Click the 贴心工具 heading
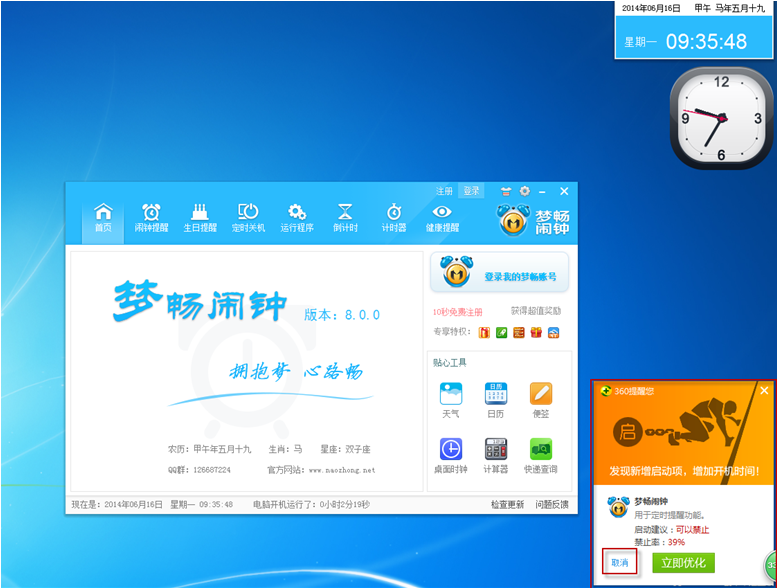Image resolution: width=777 pixels, height=588 pixels. (449, 363)
